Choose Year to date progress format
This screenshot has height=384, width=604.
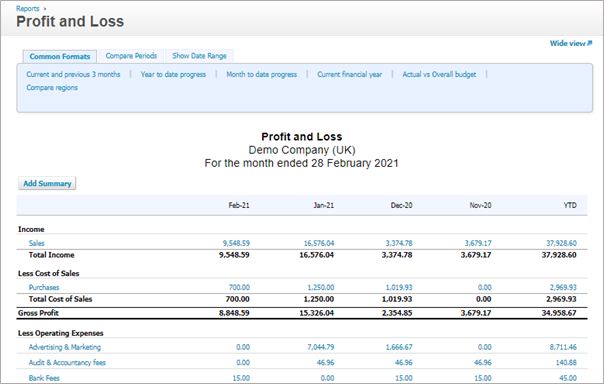[x=173, y=74]
